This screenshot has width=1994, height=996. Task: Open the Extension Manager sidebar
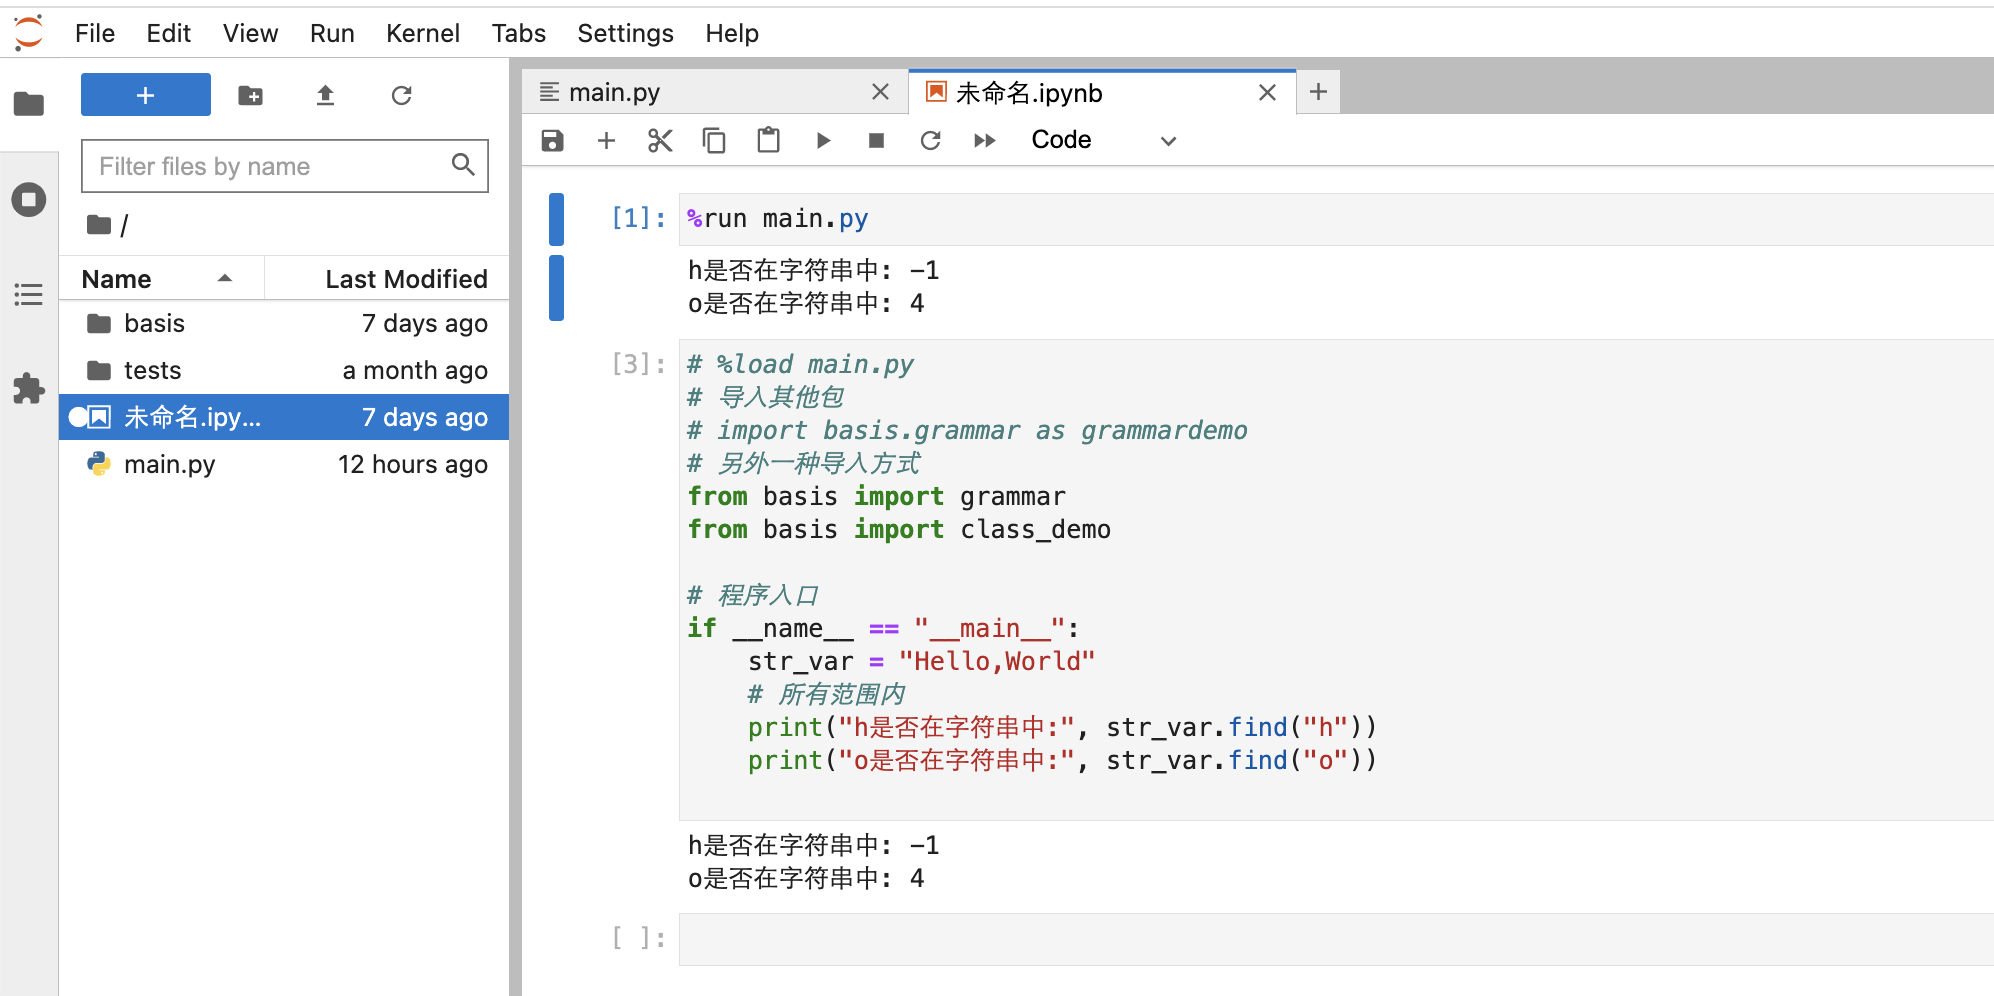coord(29,388)
